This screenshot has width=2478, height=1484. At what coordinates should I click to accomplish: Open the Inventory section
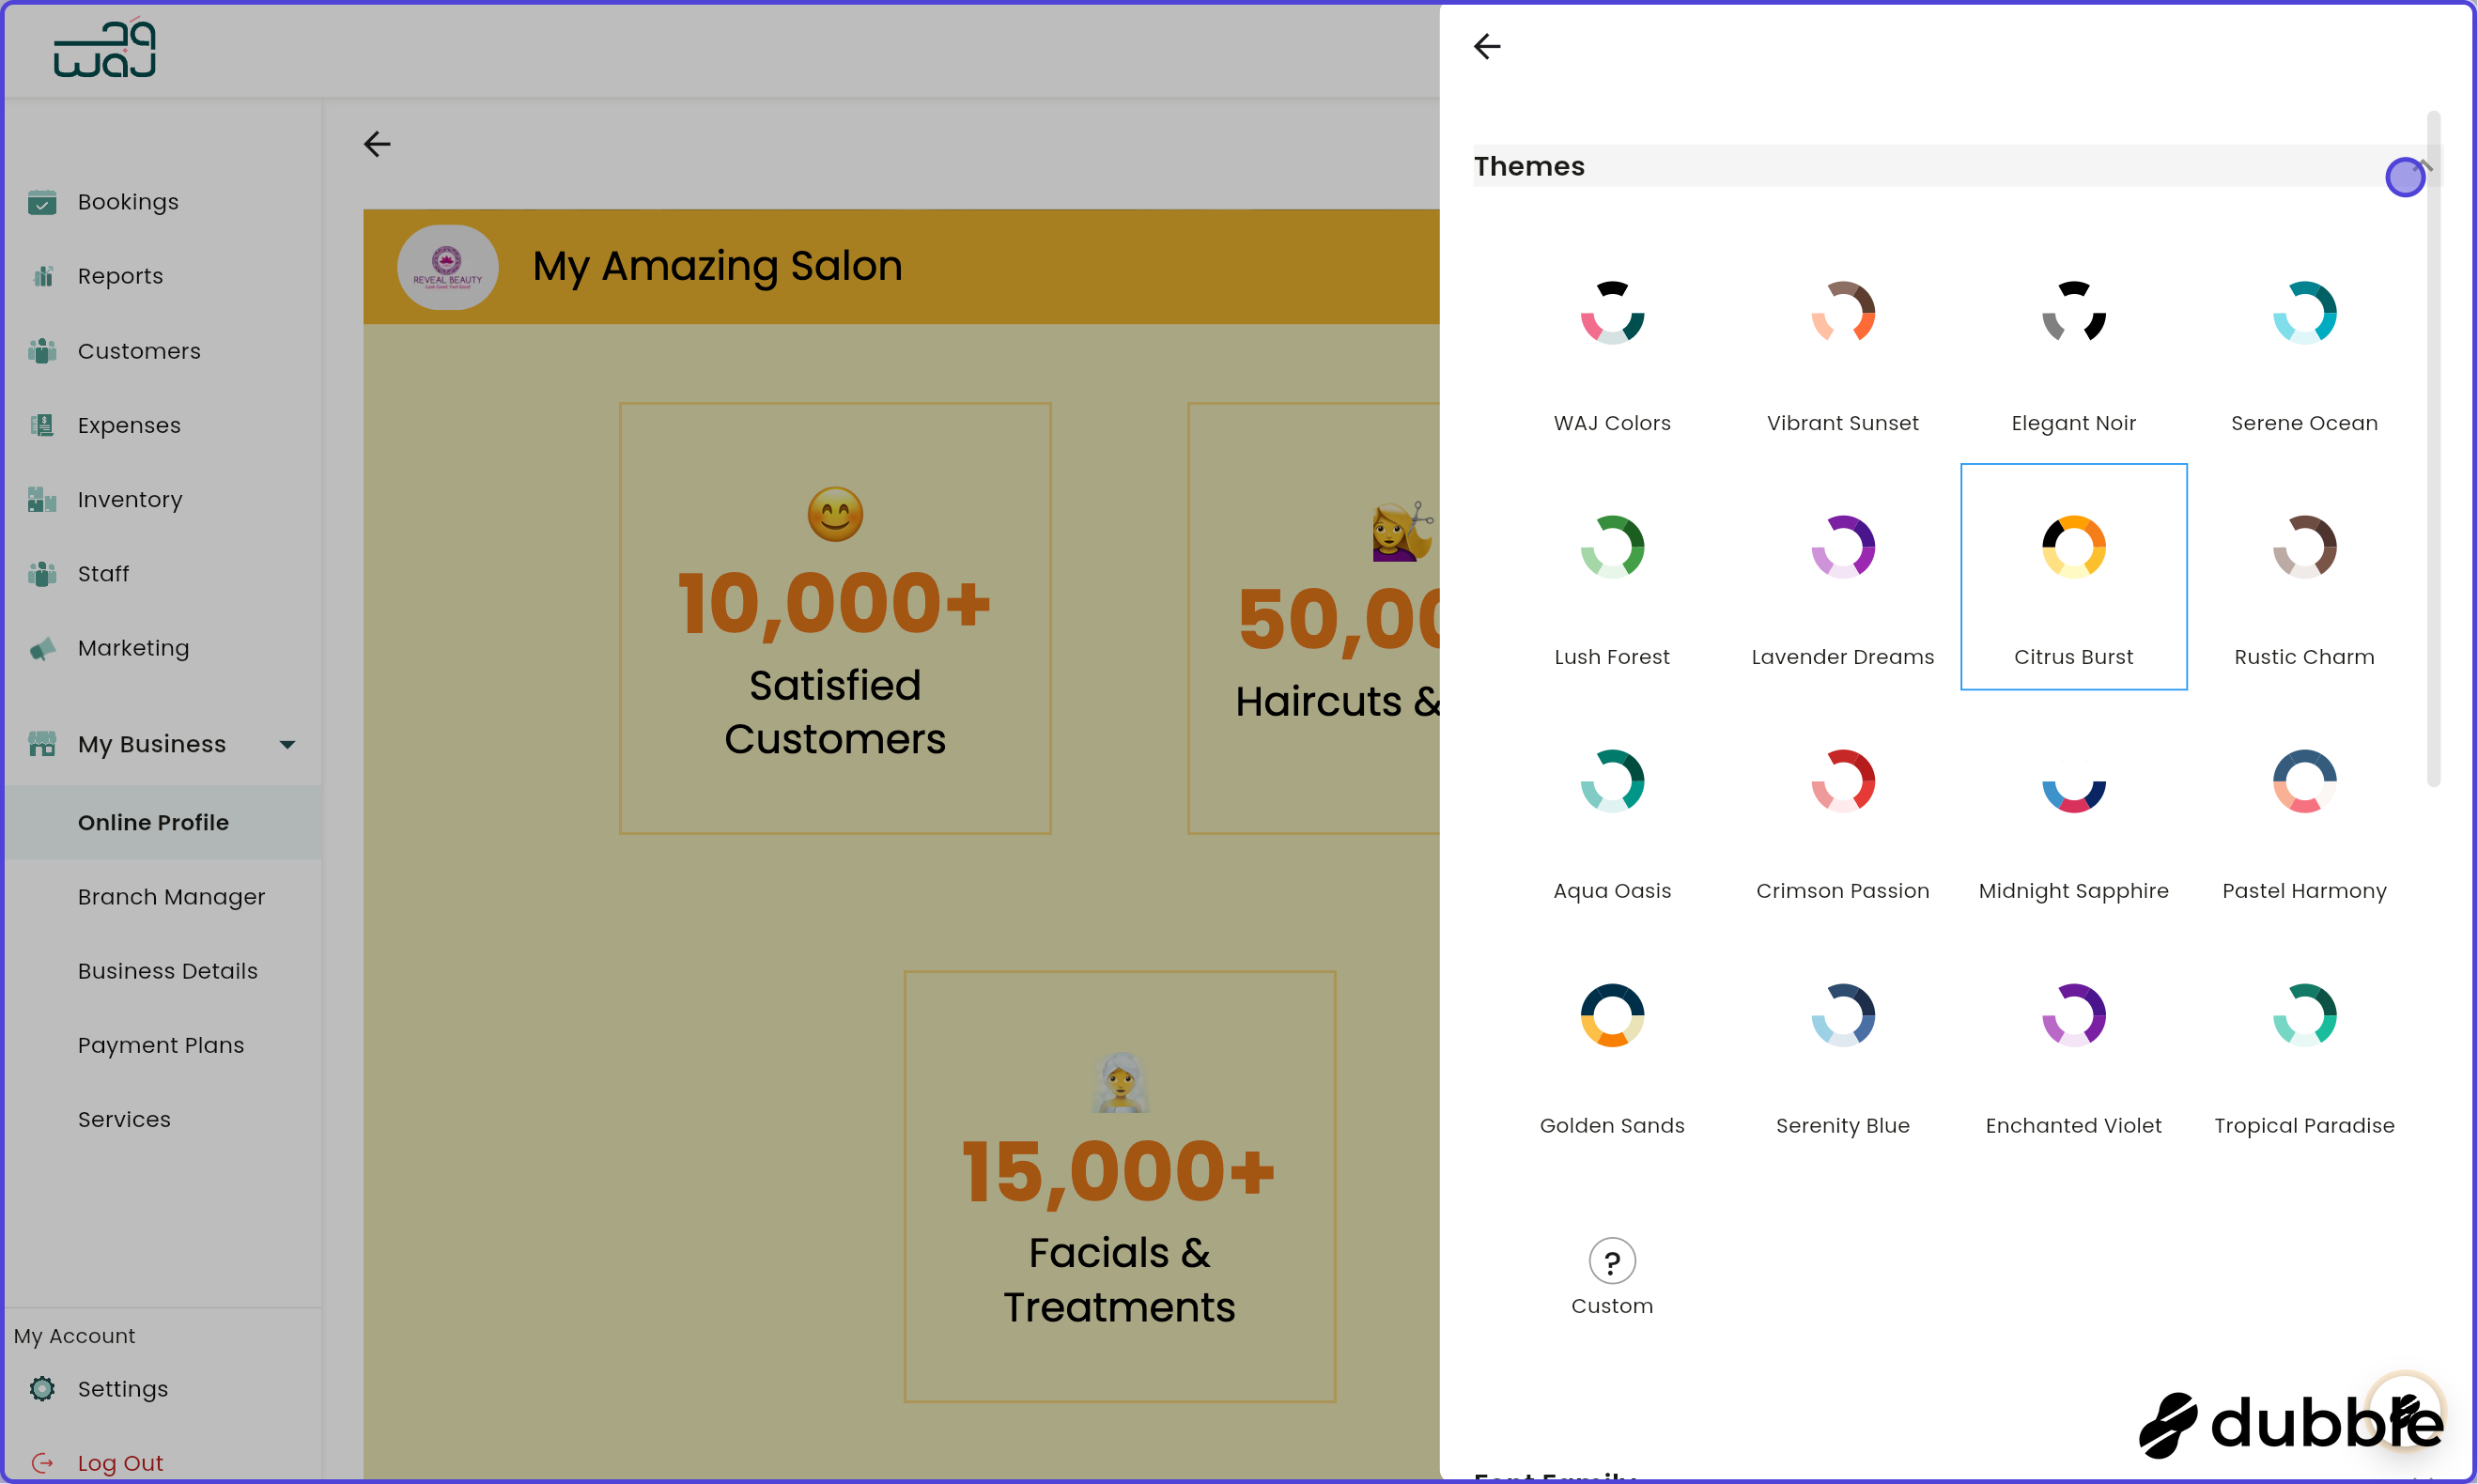point(130,499)
